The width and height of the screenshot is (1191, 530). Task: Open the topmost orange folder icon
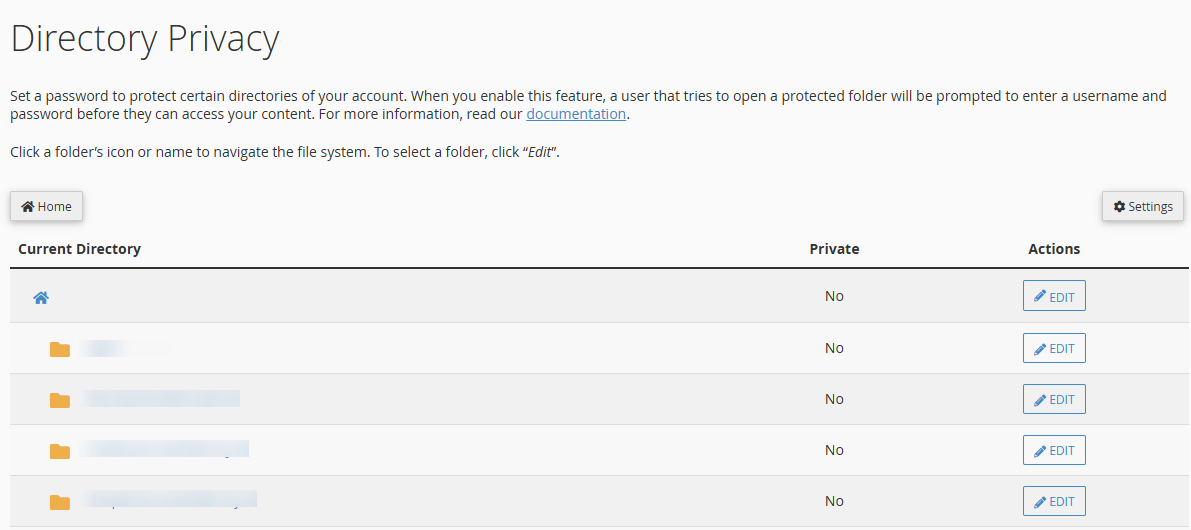(60, 349)
